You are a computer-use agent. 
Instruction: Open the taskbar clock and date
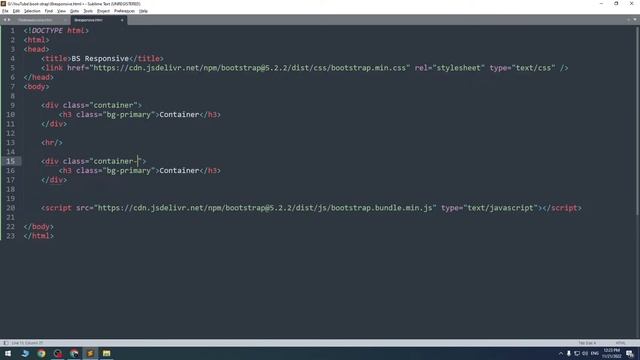611,353
